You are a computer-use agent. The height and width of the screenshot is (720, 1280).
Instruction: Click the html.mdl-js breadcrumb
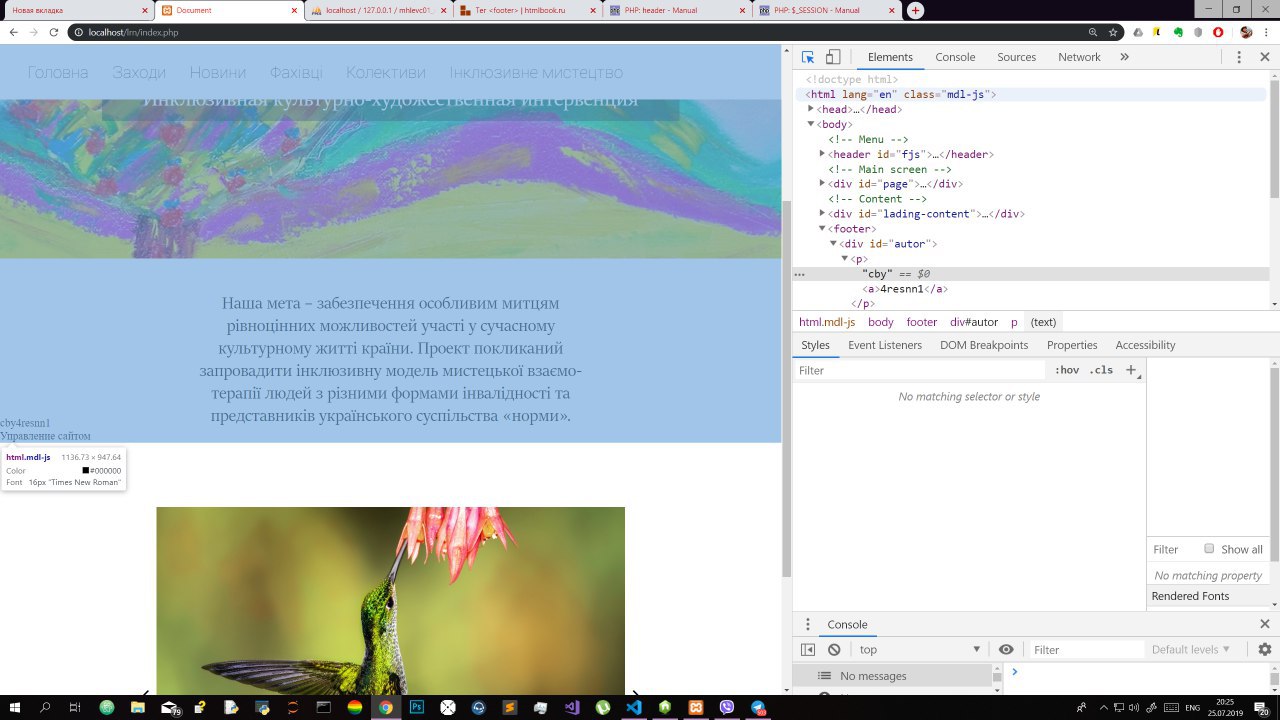(827, 322)
